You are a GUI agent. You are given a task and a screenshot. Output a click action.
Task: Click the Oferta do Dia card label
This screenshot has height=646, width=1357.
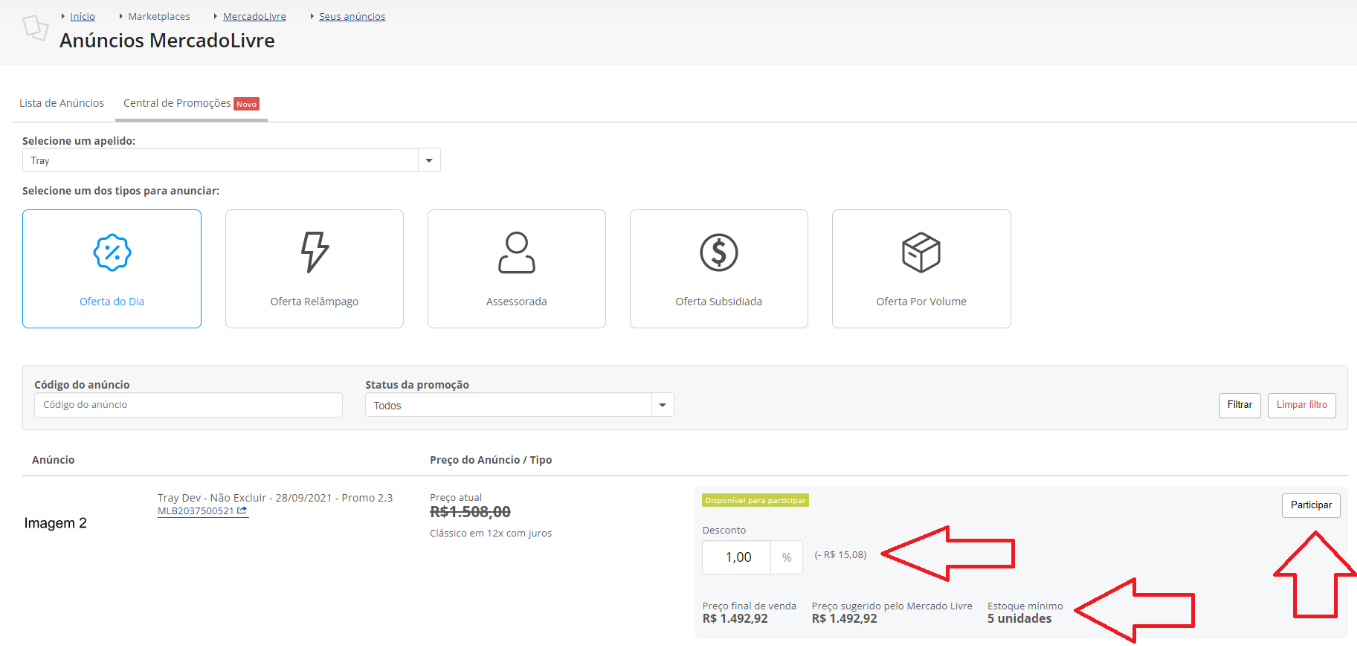[x=112, y=301]
